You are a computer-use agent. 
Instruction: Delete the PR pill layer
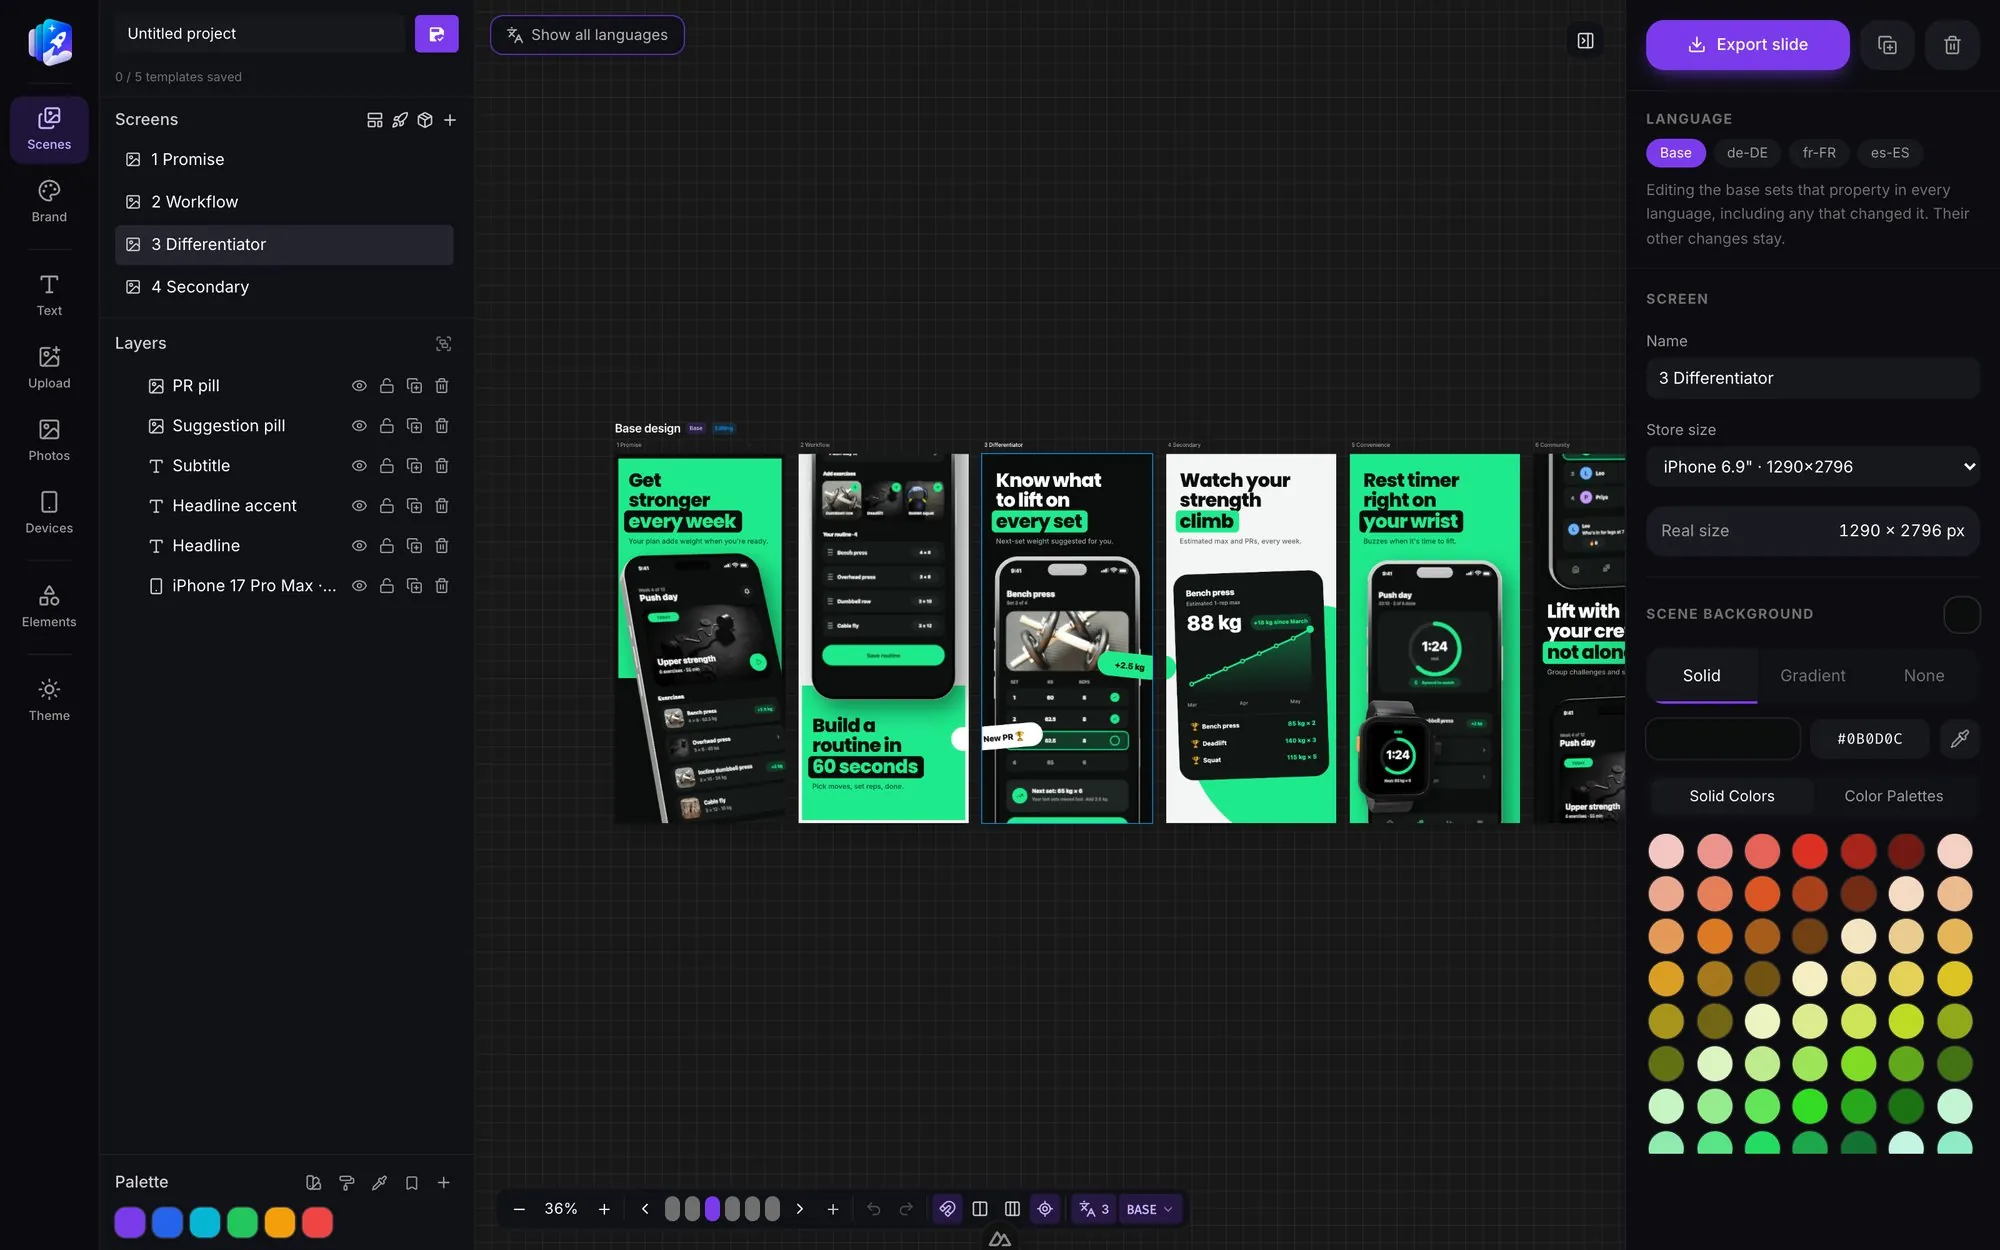(x=442, y=386)
